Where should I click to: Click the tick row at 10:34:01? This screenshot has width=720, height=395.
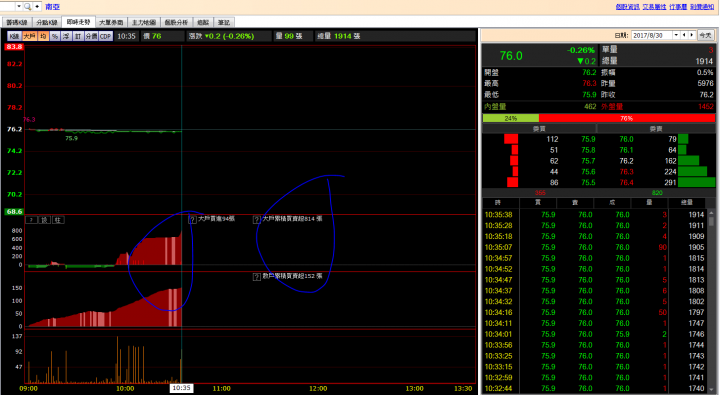click(x=595, y=334)
